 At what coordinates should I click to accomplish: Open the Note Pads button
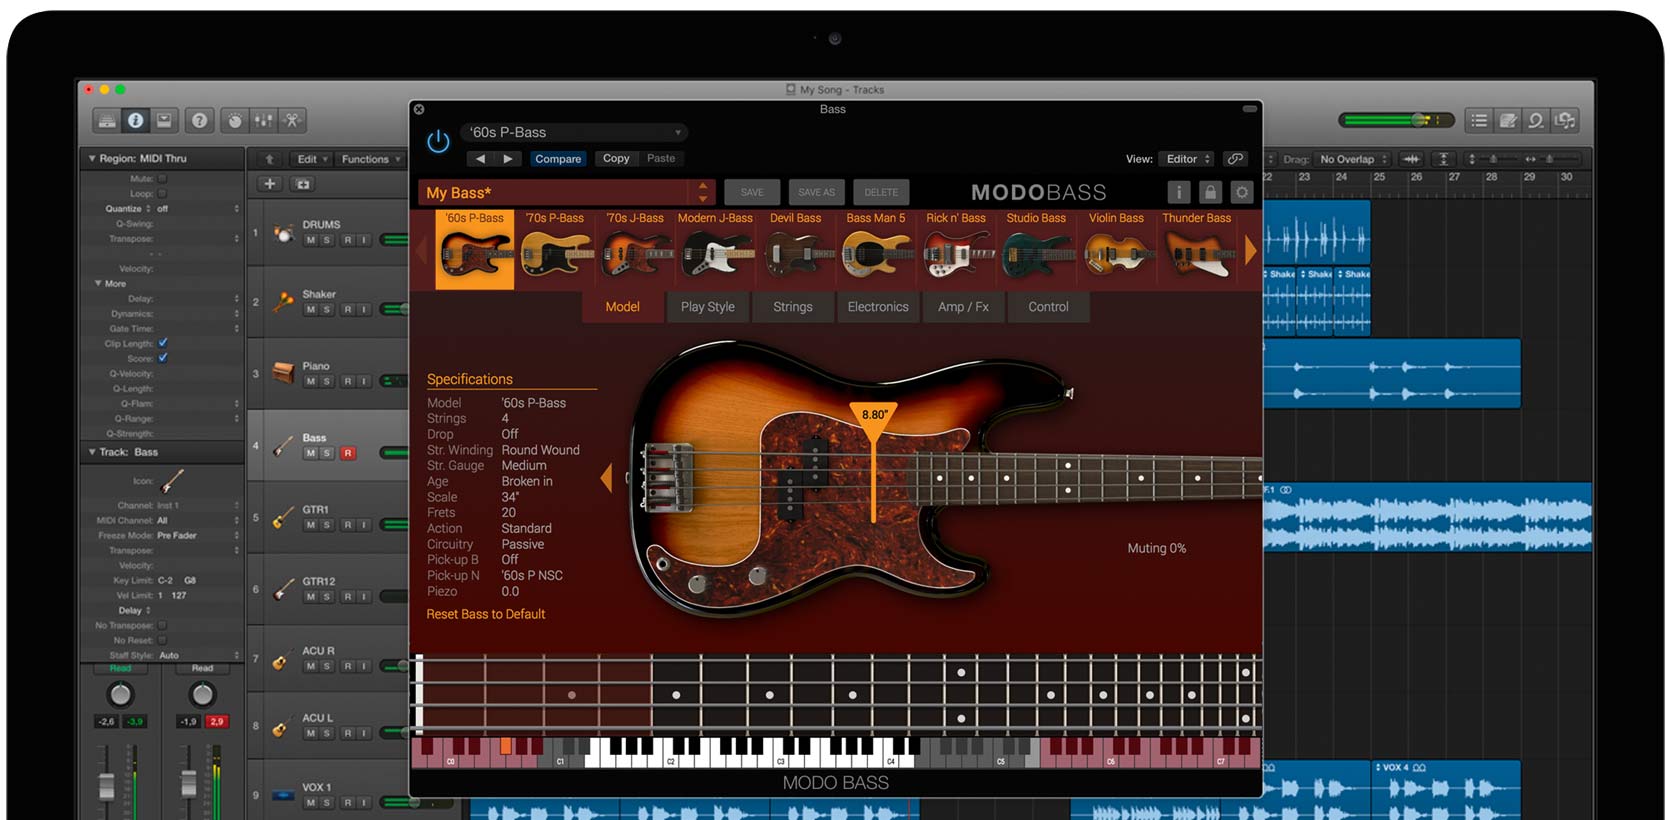coord(1508,121)
